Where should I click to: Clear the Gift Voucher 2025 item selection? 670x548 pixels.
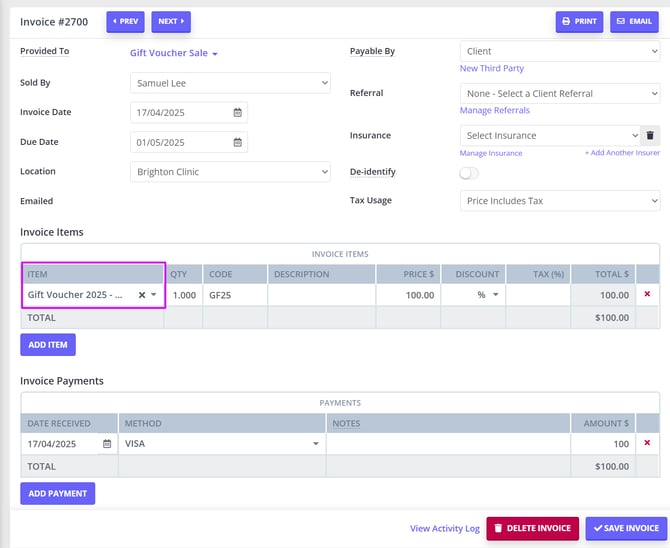pyautogui.click(x=142, y=295)
